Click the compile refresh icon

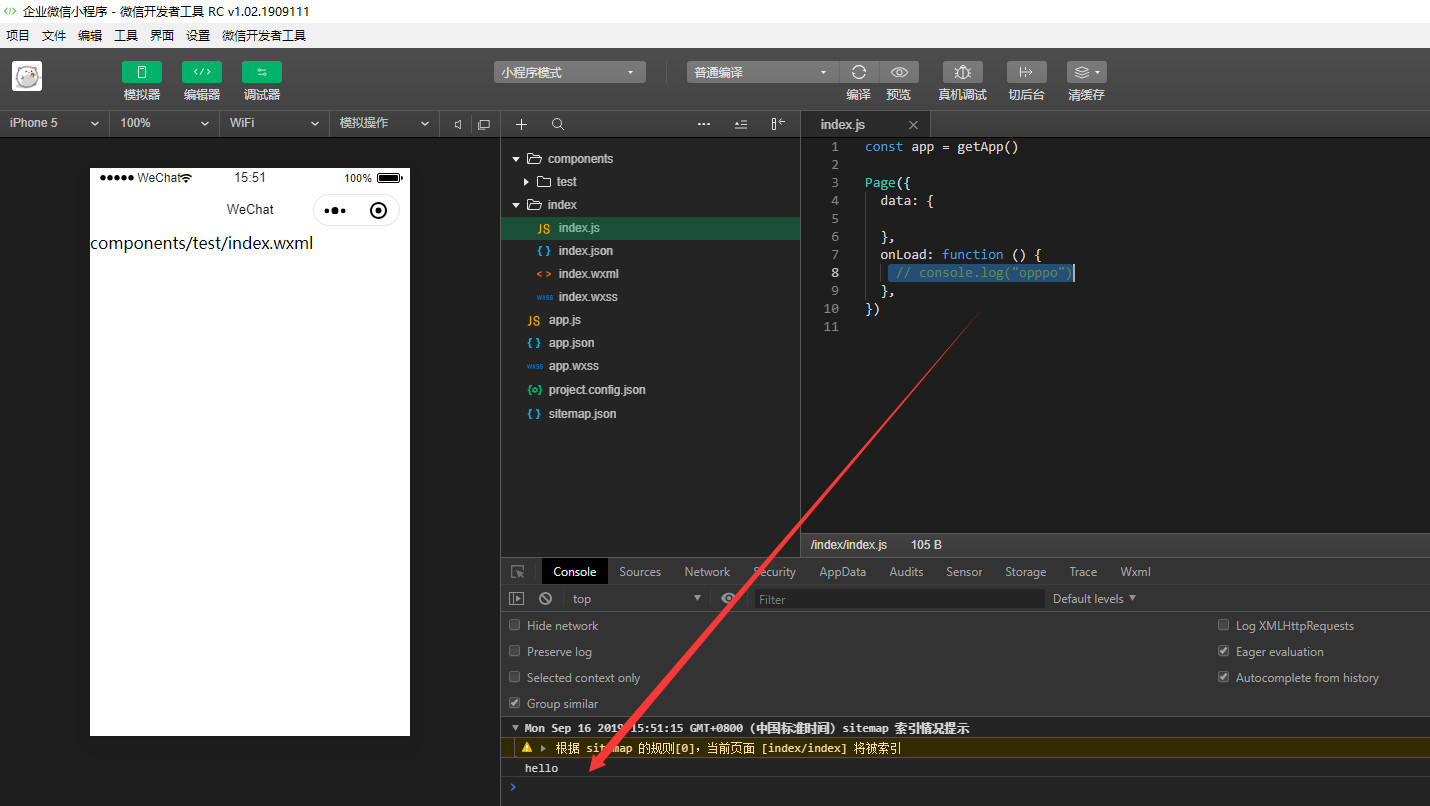tap(858, 72)
